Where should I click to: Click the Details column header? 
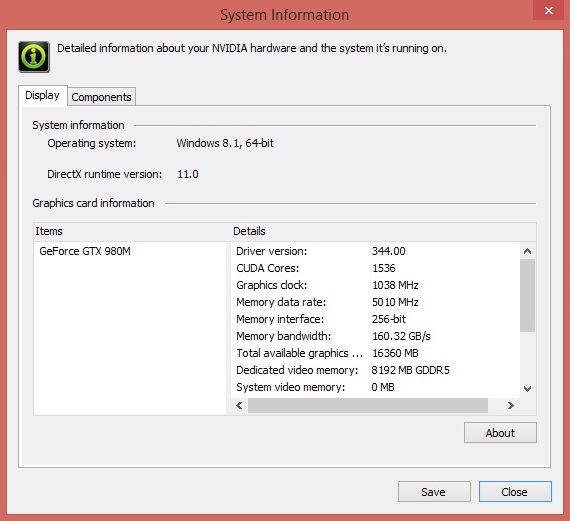384,231
